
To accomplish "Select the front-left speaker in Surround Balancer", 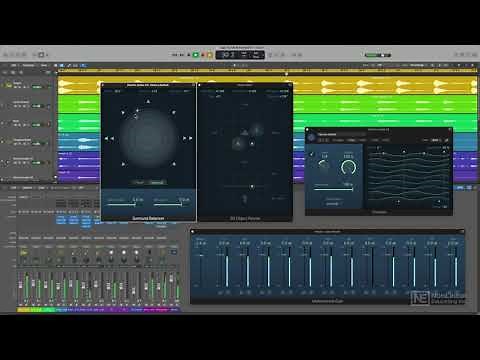I will (x=123, y=113).
